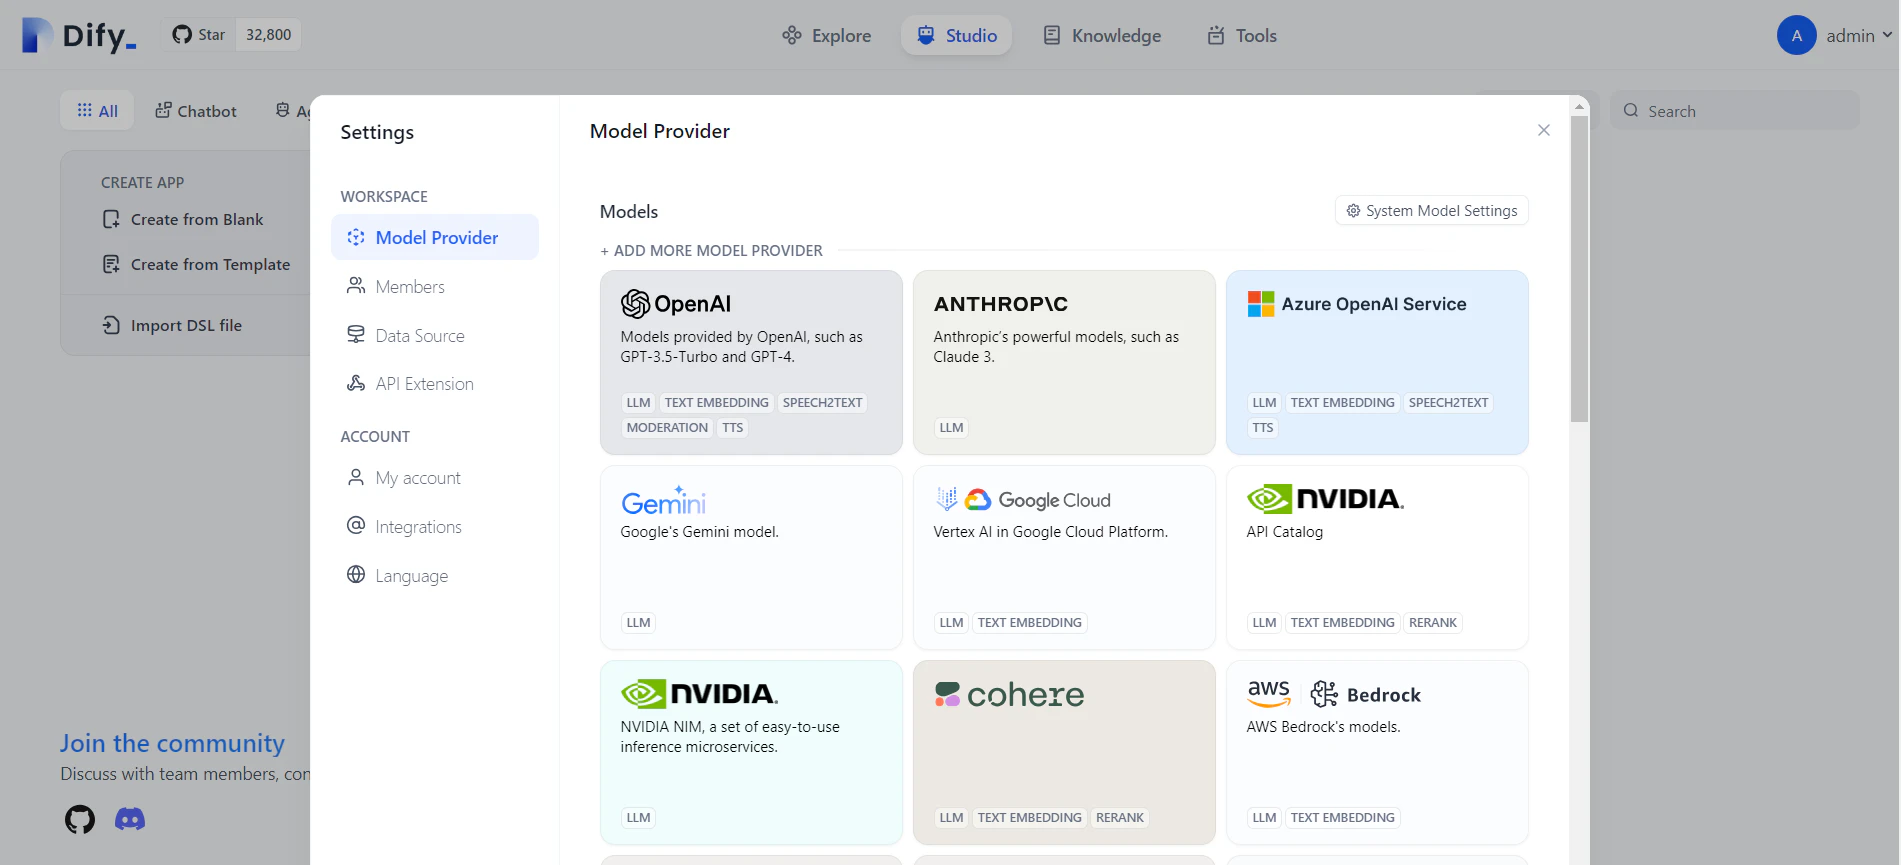Image resolution: width=1901 pixels, height=865 pixels.
Task: Open the Knowledge tab
Action: coord(1102,36)
